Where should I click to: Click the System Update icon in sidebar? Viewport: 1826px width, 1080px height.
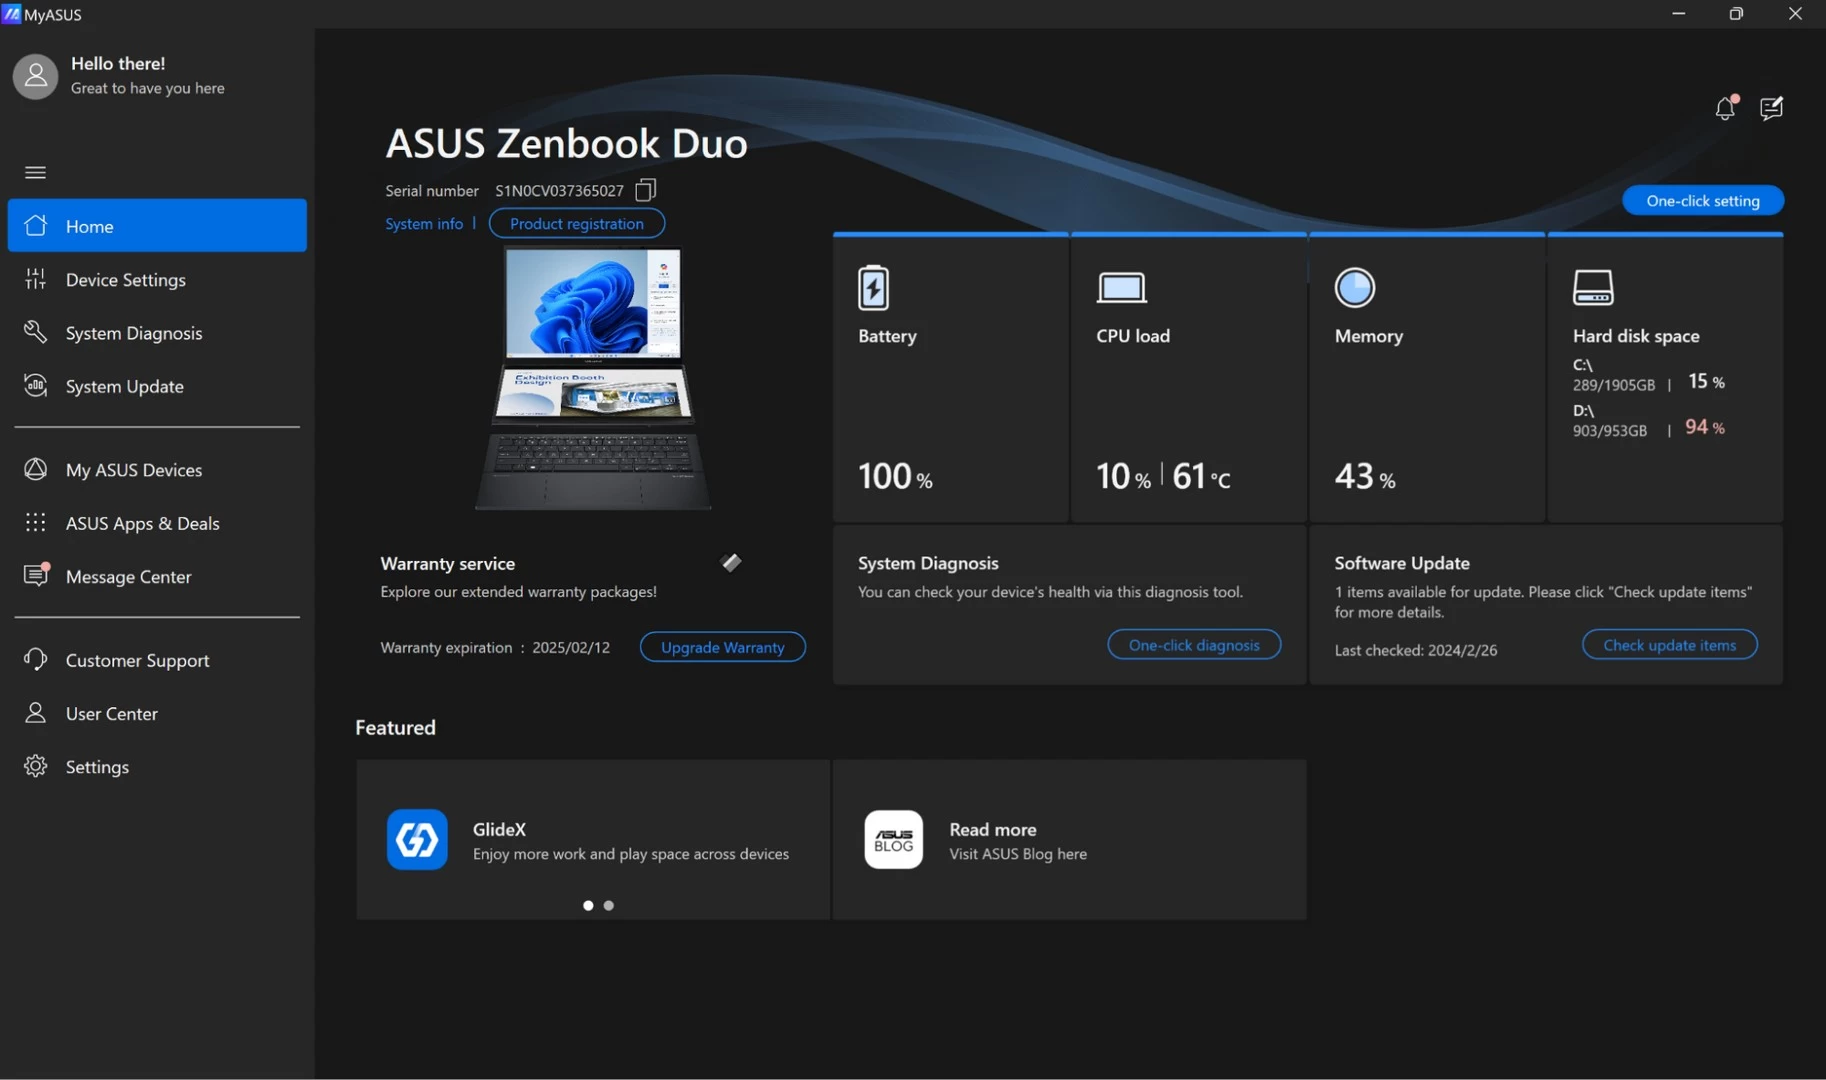tap(36, 385)
